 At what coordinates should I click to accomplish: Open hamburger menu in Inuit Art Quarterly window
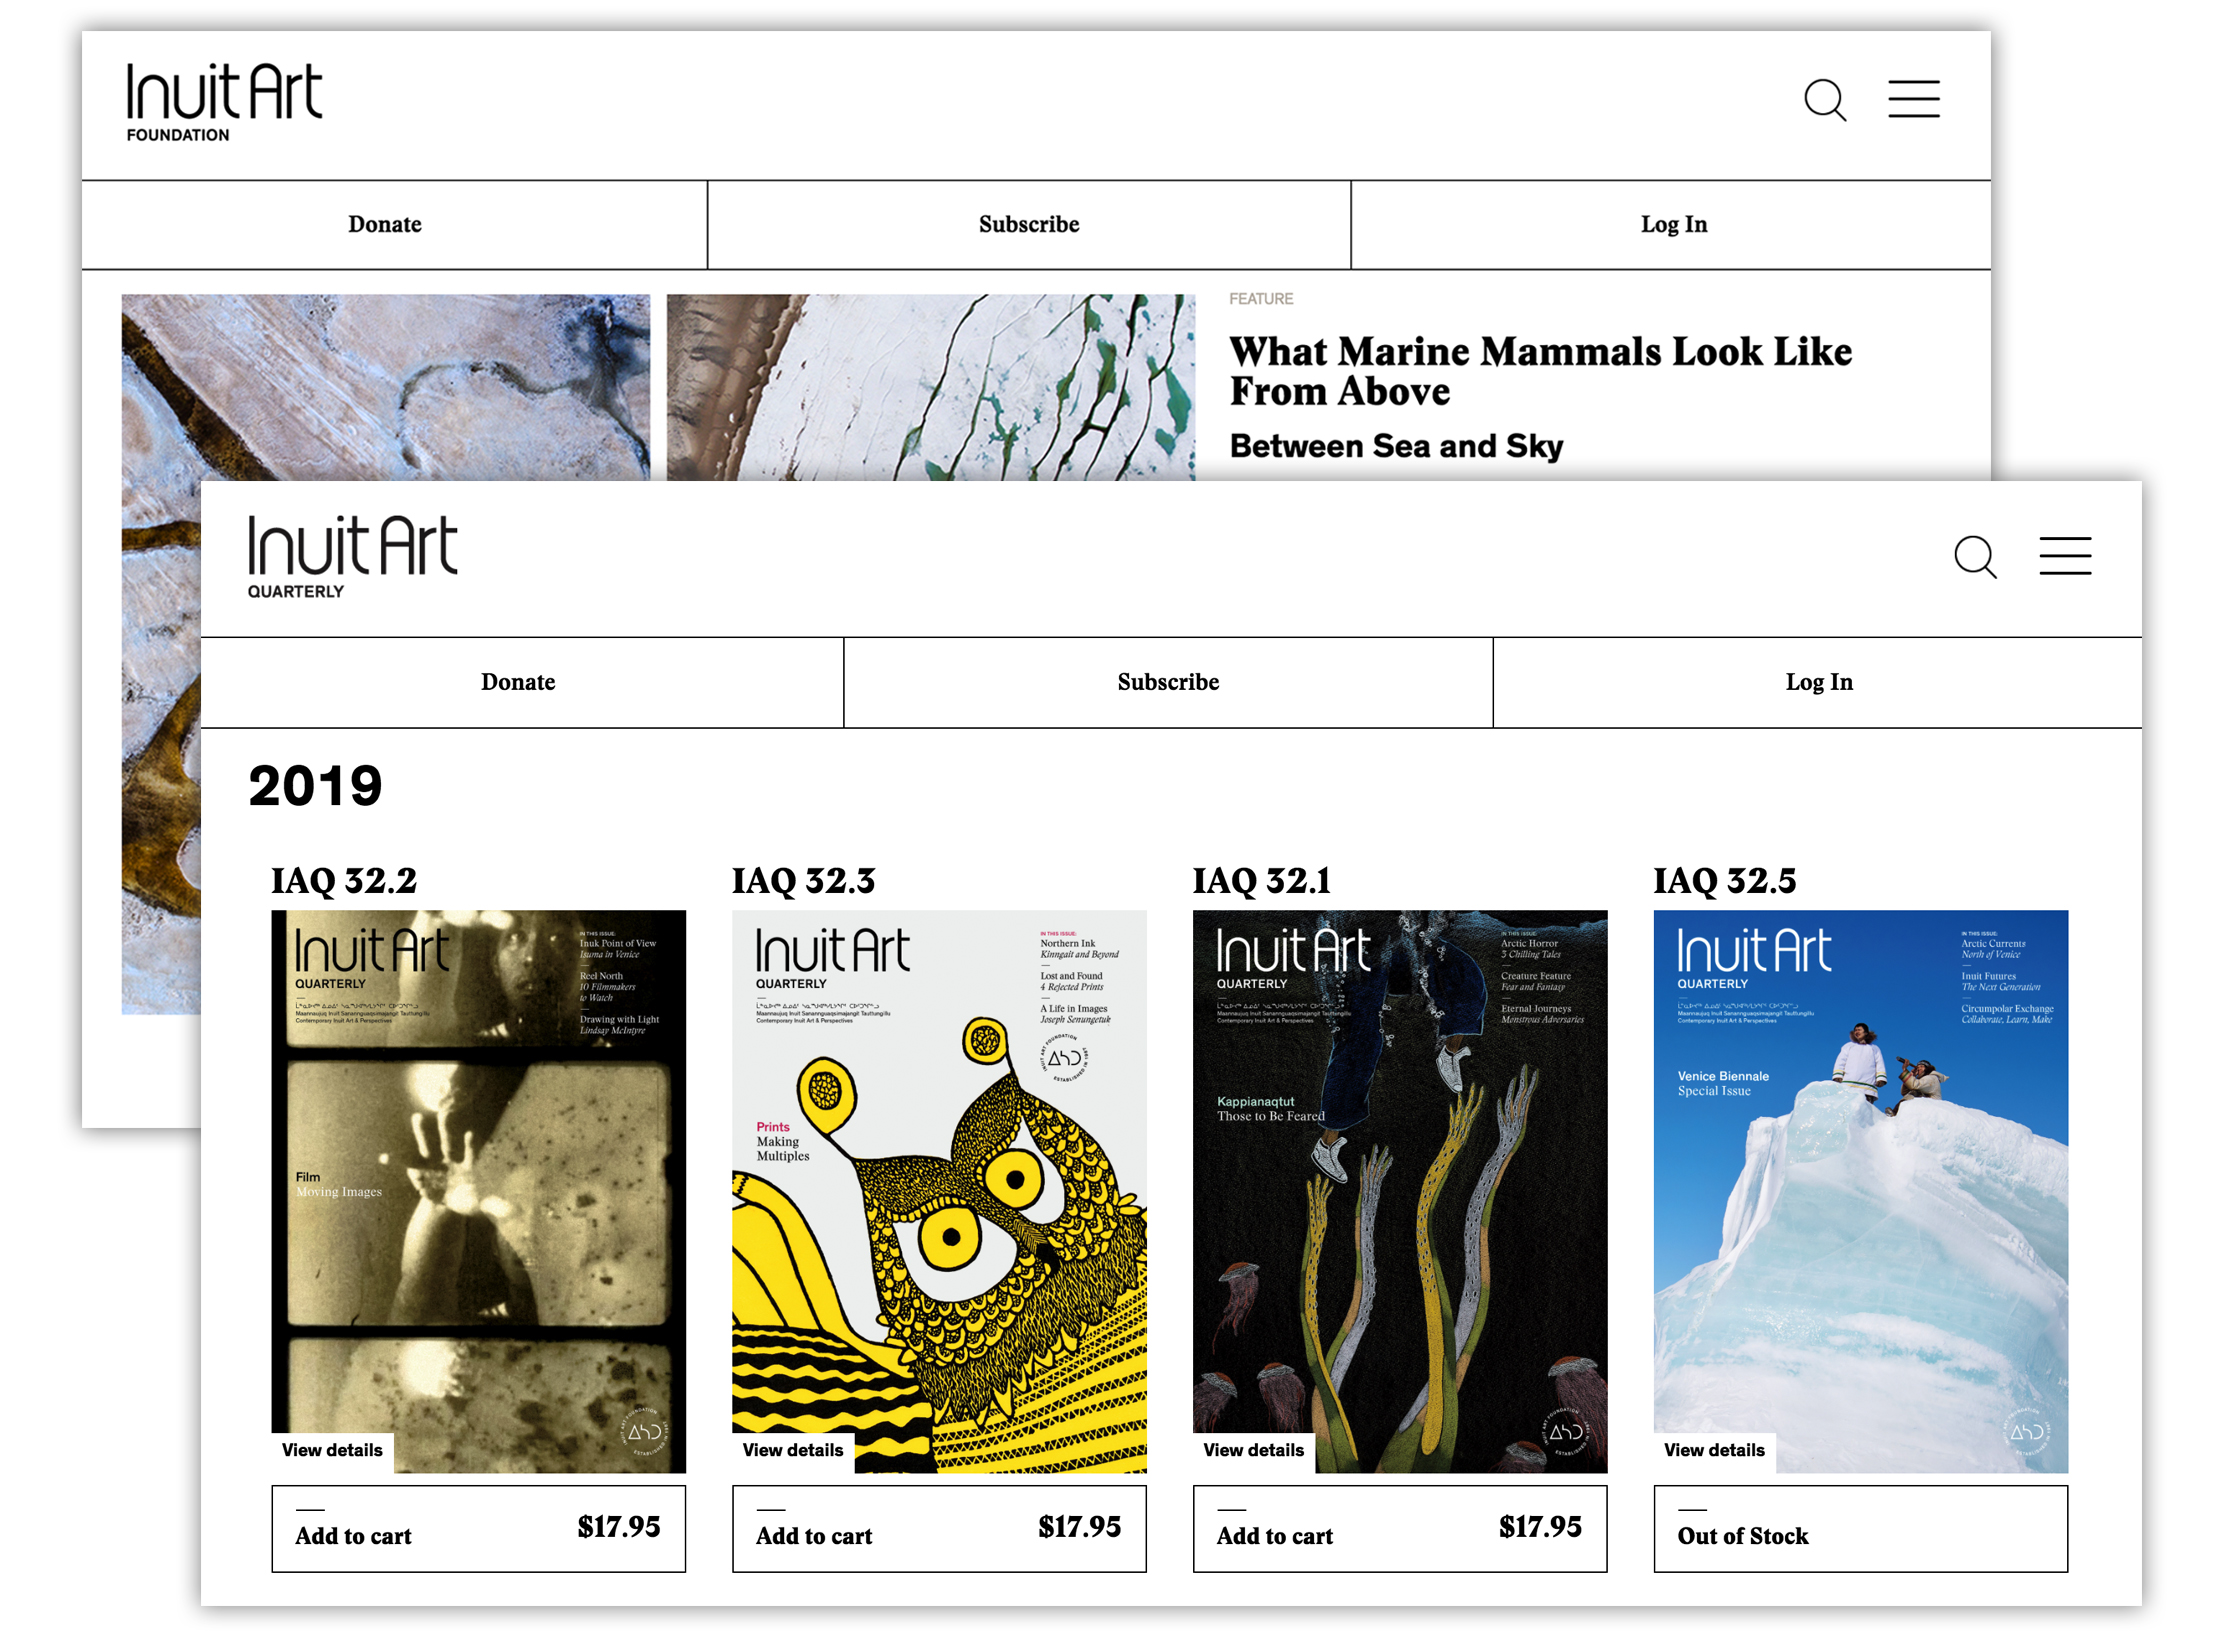click(x=2065, y=556)
